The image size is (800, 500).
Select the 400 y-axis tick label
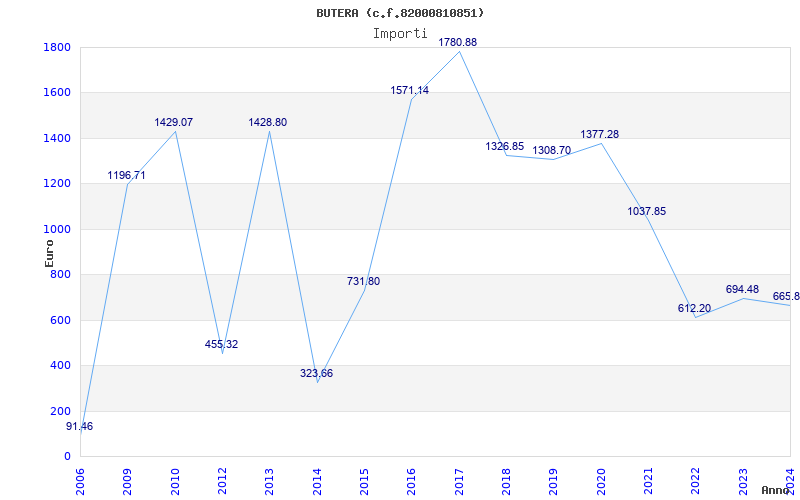point(61,366)
